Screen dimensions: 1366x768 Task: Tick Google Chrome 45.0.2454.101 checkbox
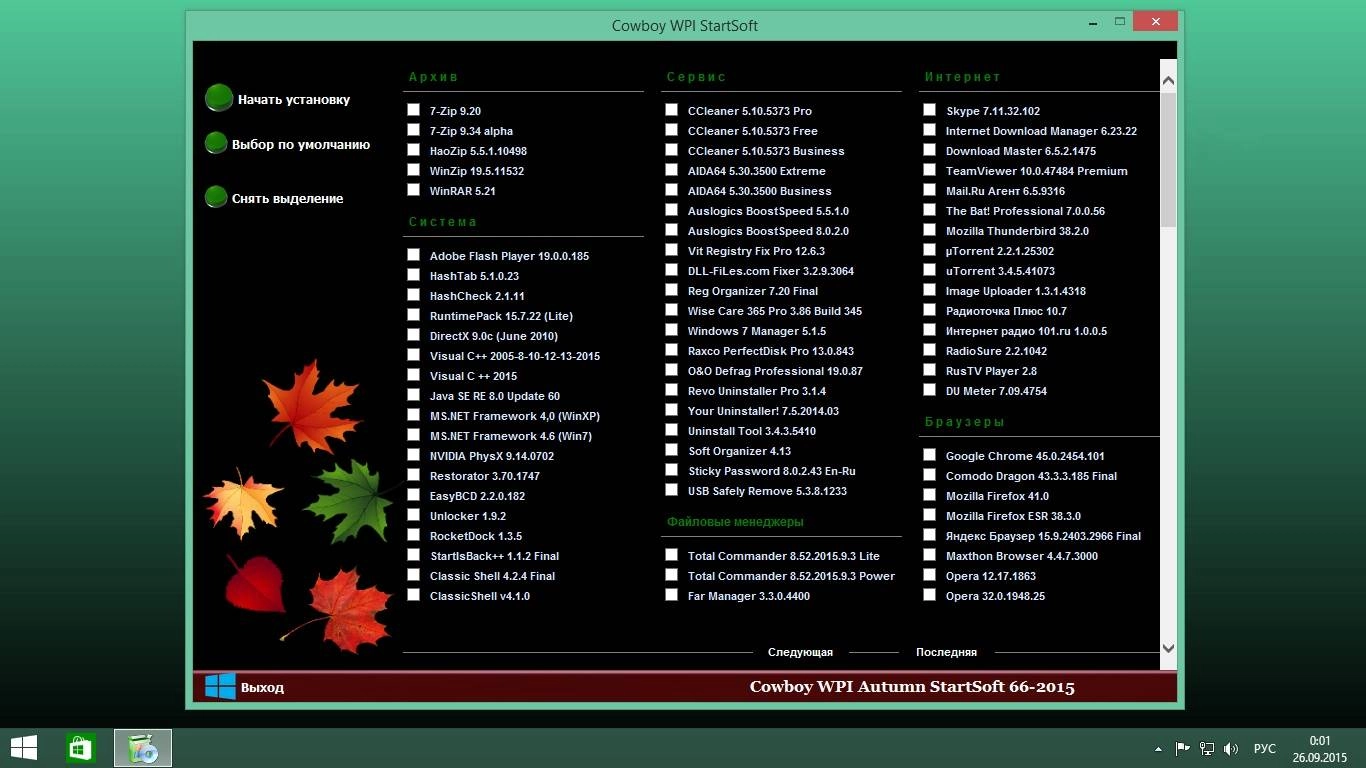pos(930,455)
